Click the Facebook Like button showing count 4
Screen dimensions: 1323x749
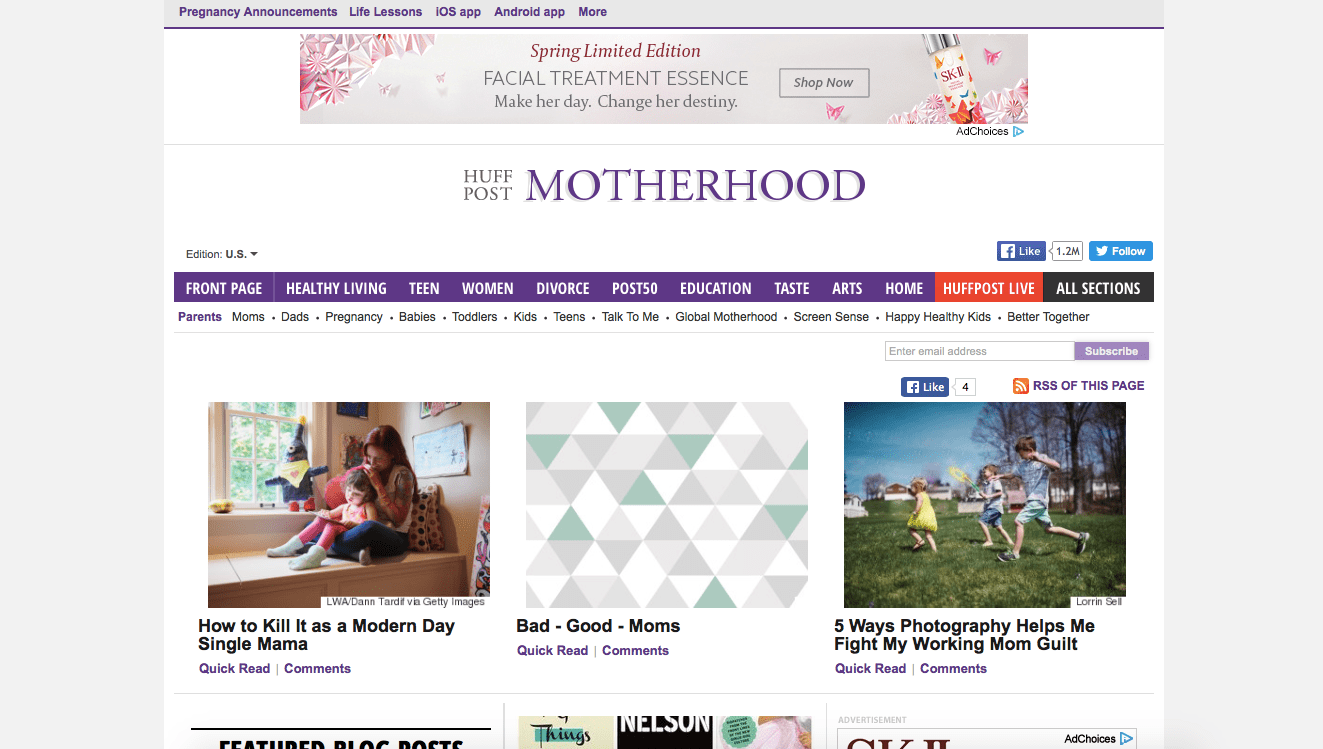[x=924, y=387]
